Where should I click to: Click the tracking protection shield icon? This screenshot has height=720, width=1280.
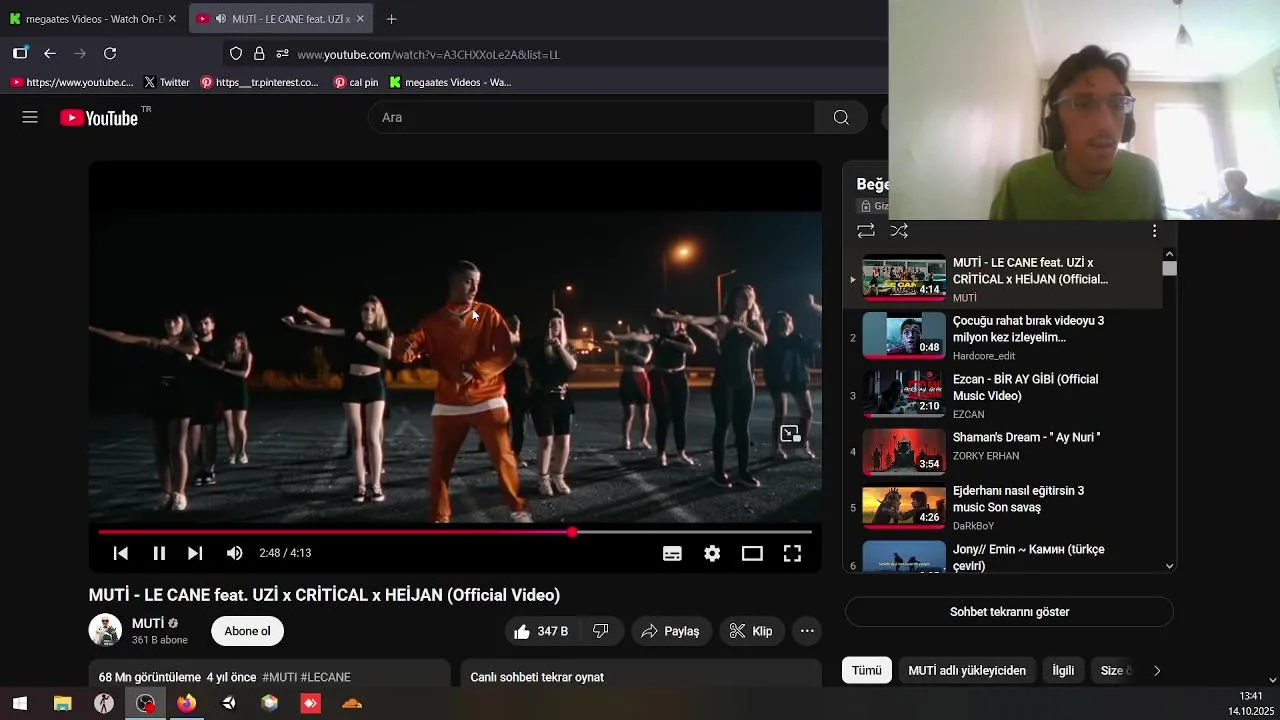(x=236, y=54)
